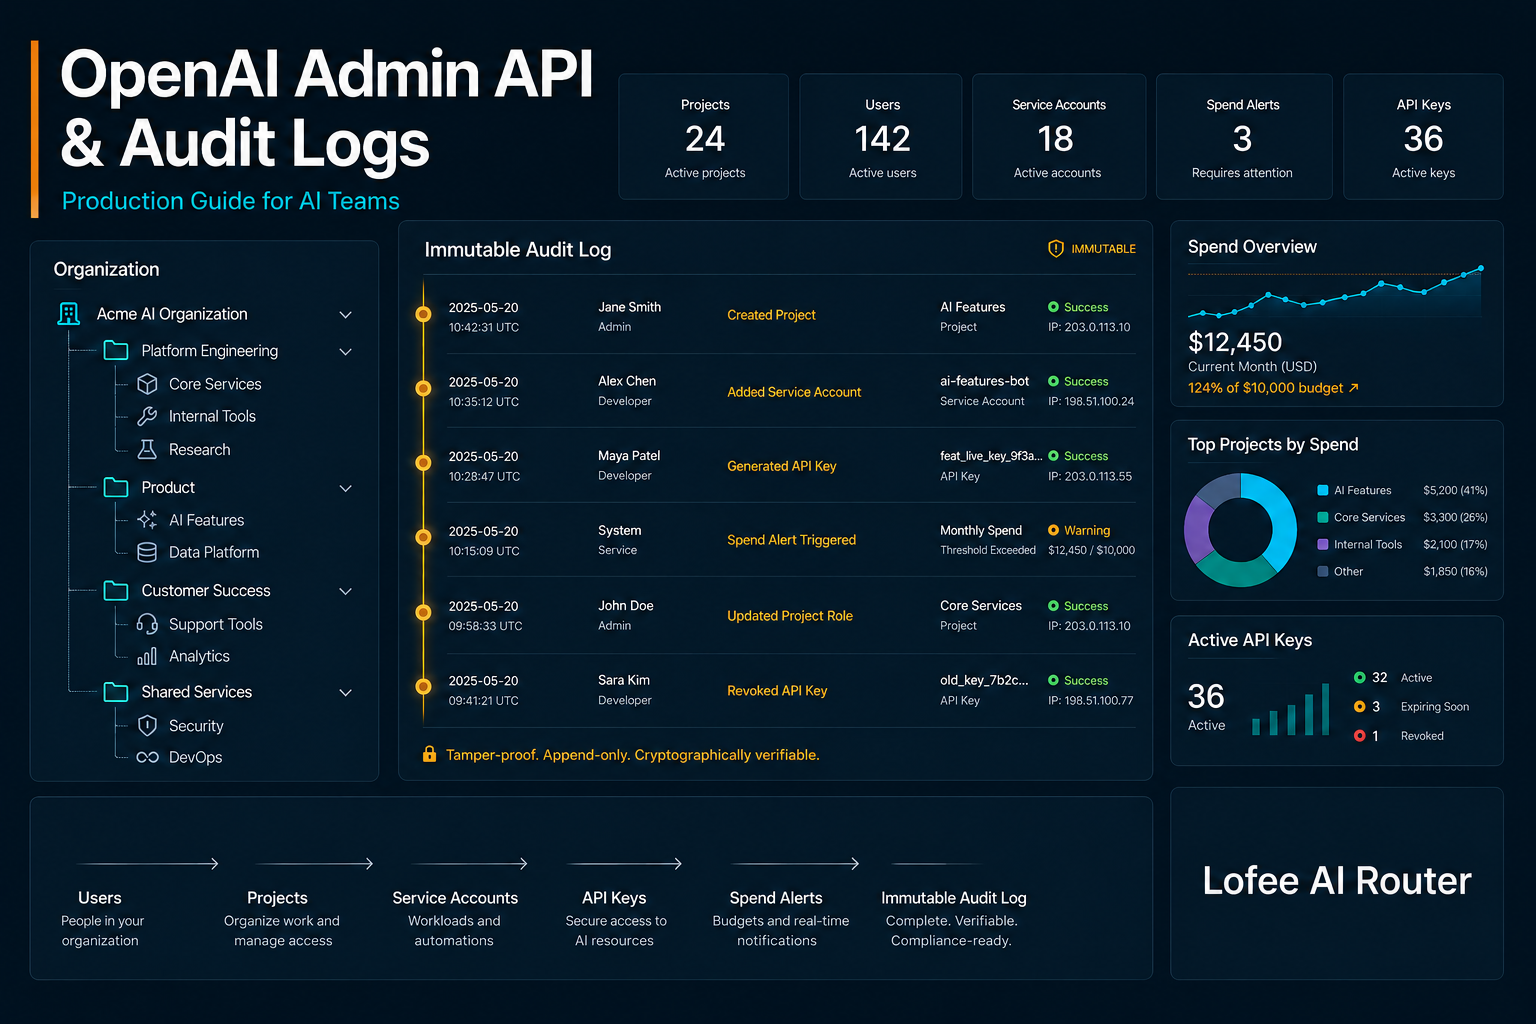Click the IMMUTABLE shield badge icon
This screenshot has width=1536, height=1024.
(x=1056, y=248)
